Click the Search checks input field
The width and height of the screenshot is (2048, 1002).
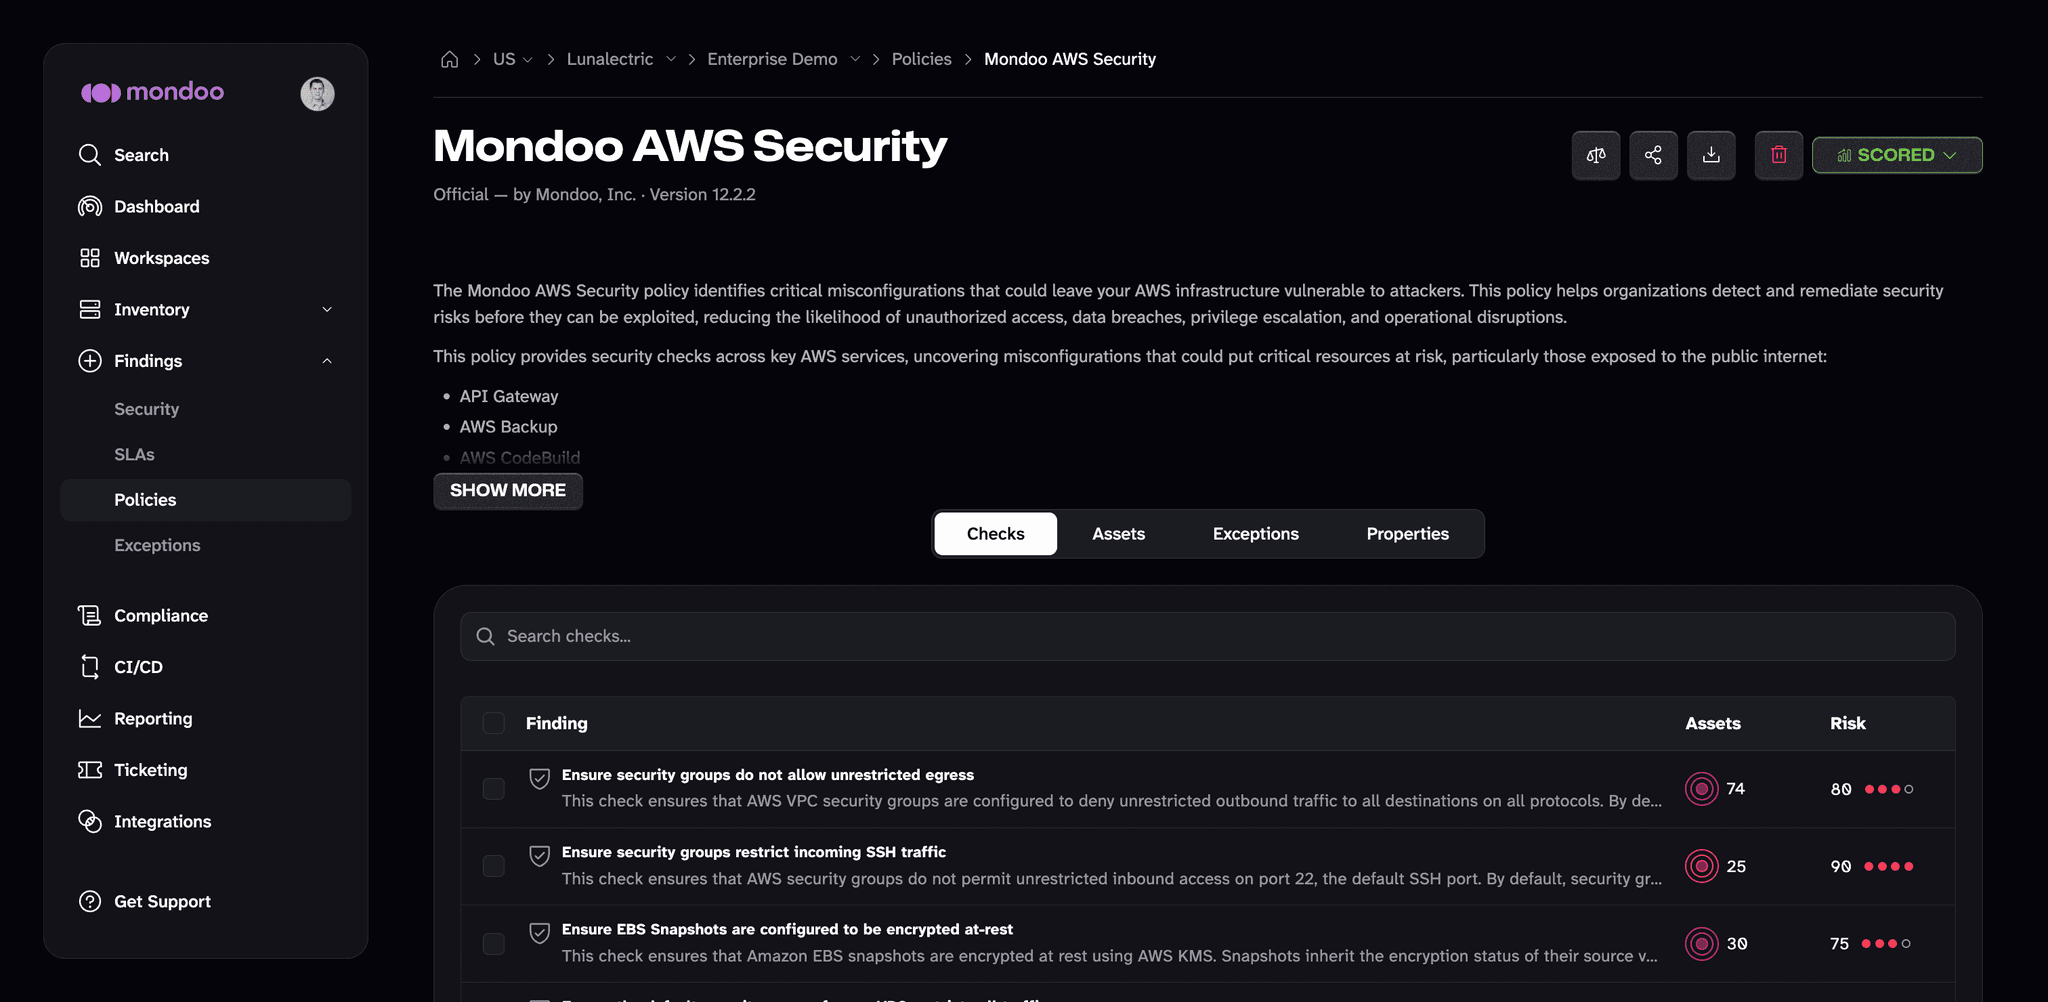1207,636
